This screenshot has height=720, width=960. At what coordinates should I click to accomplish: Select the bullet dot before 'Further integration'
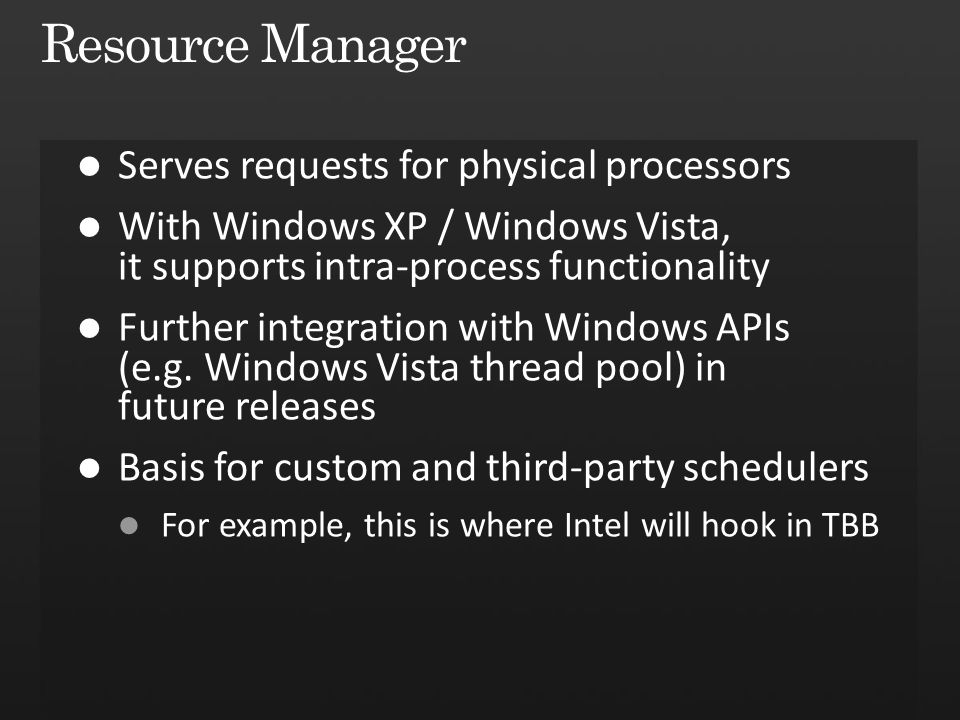89,329
